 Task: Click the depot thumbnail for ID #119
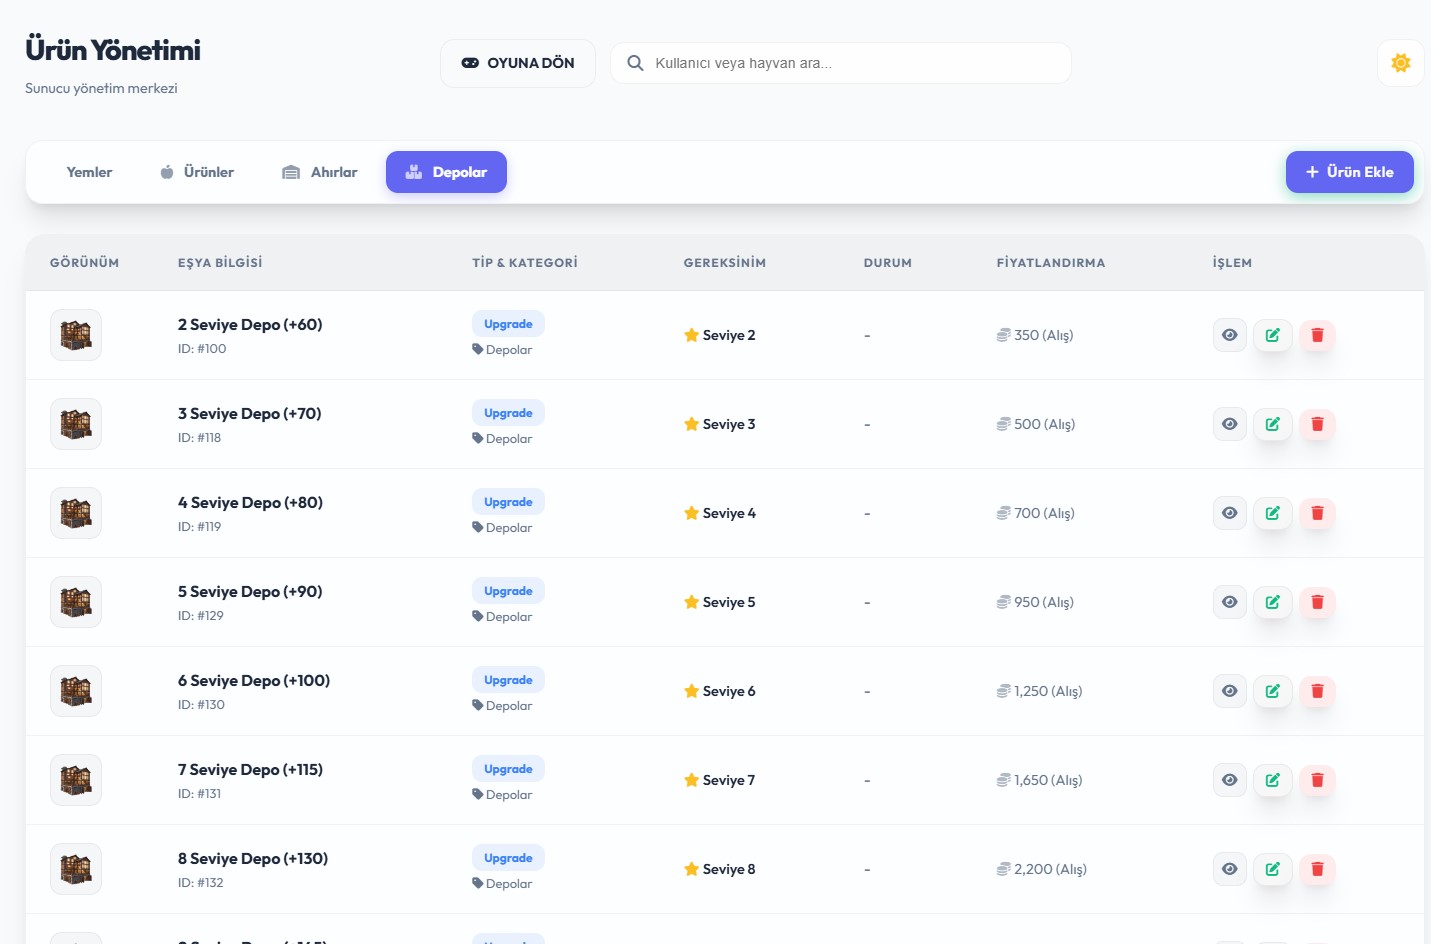click(76, 513)
